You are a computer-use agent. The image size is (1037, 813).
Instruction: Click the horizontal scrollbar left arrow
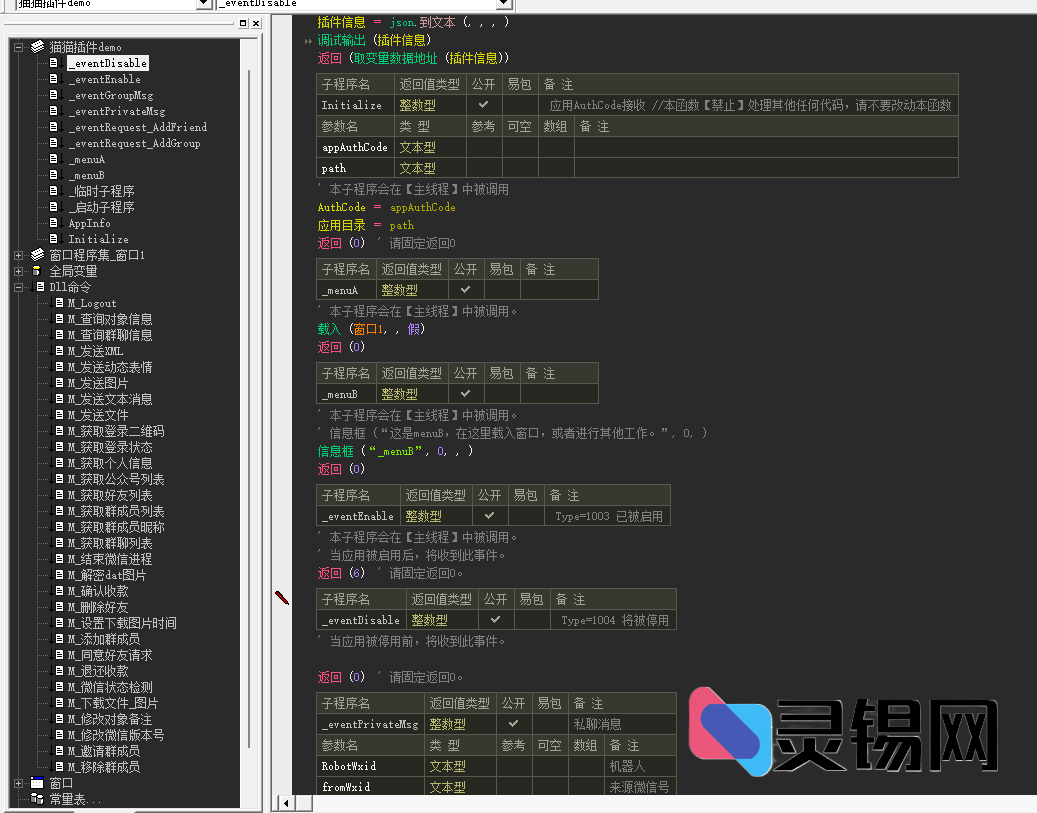287,803
